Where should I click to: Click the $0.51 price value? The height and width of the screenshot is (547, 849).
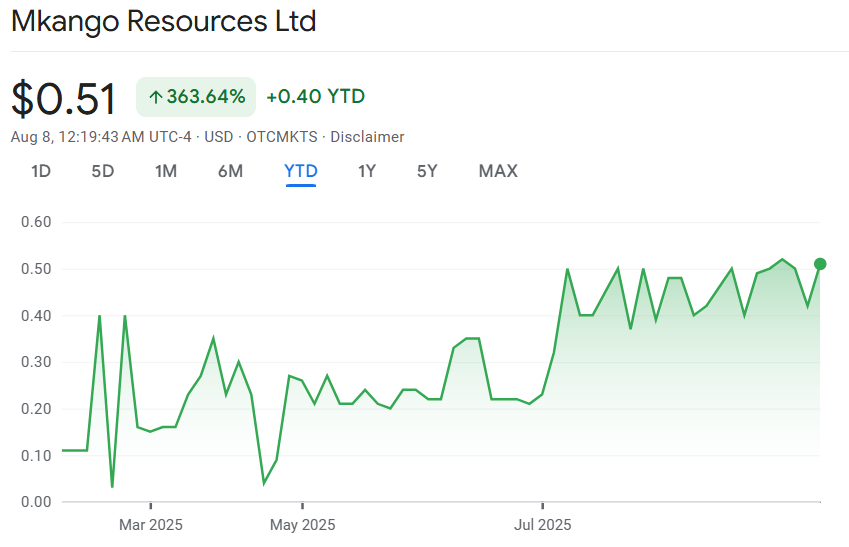(64, 98)
